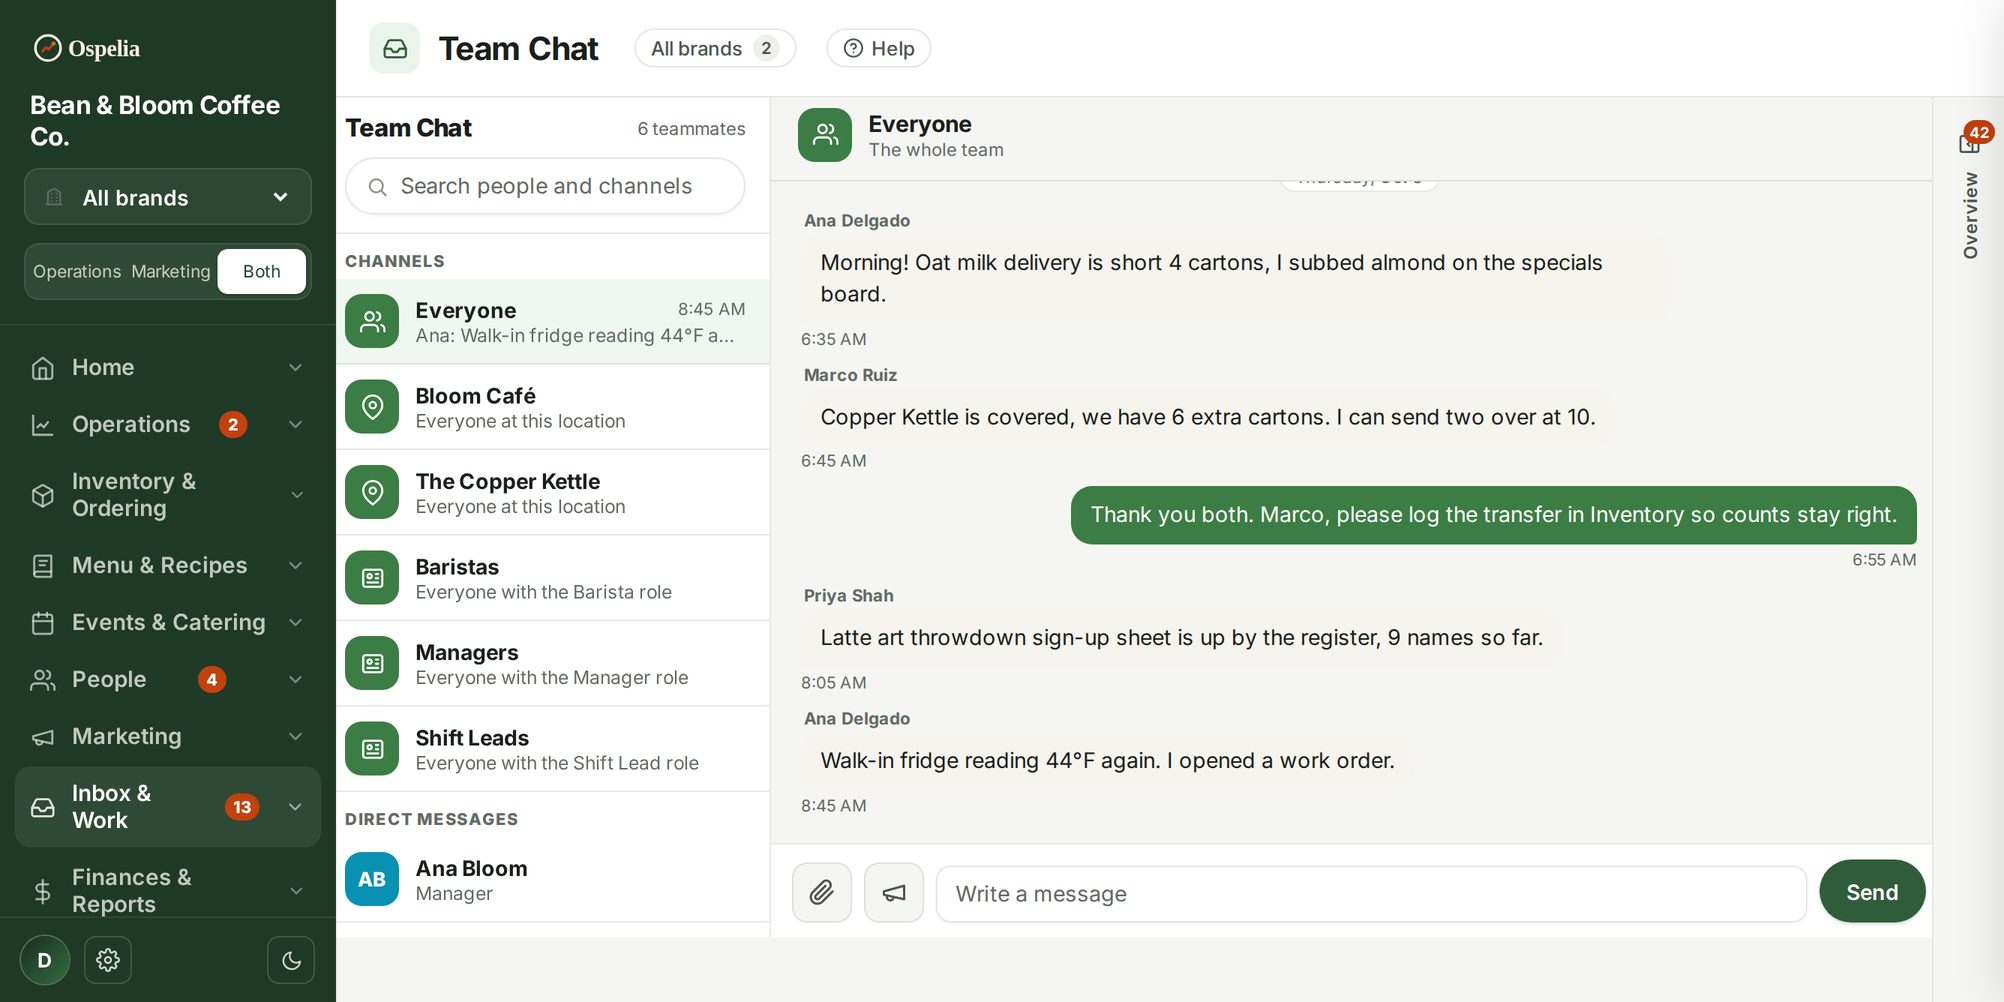The width and height of the screenshot is (2004, 1002).
Task: Expand the Operations section chevron
Action: click(296, 425)
